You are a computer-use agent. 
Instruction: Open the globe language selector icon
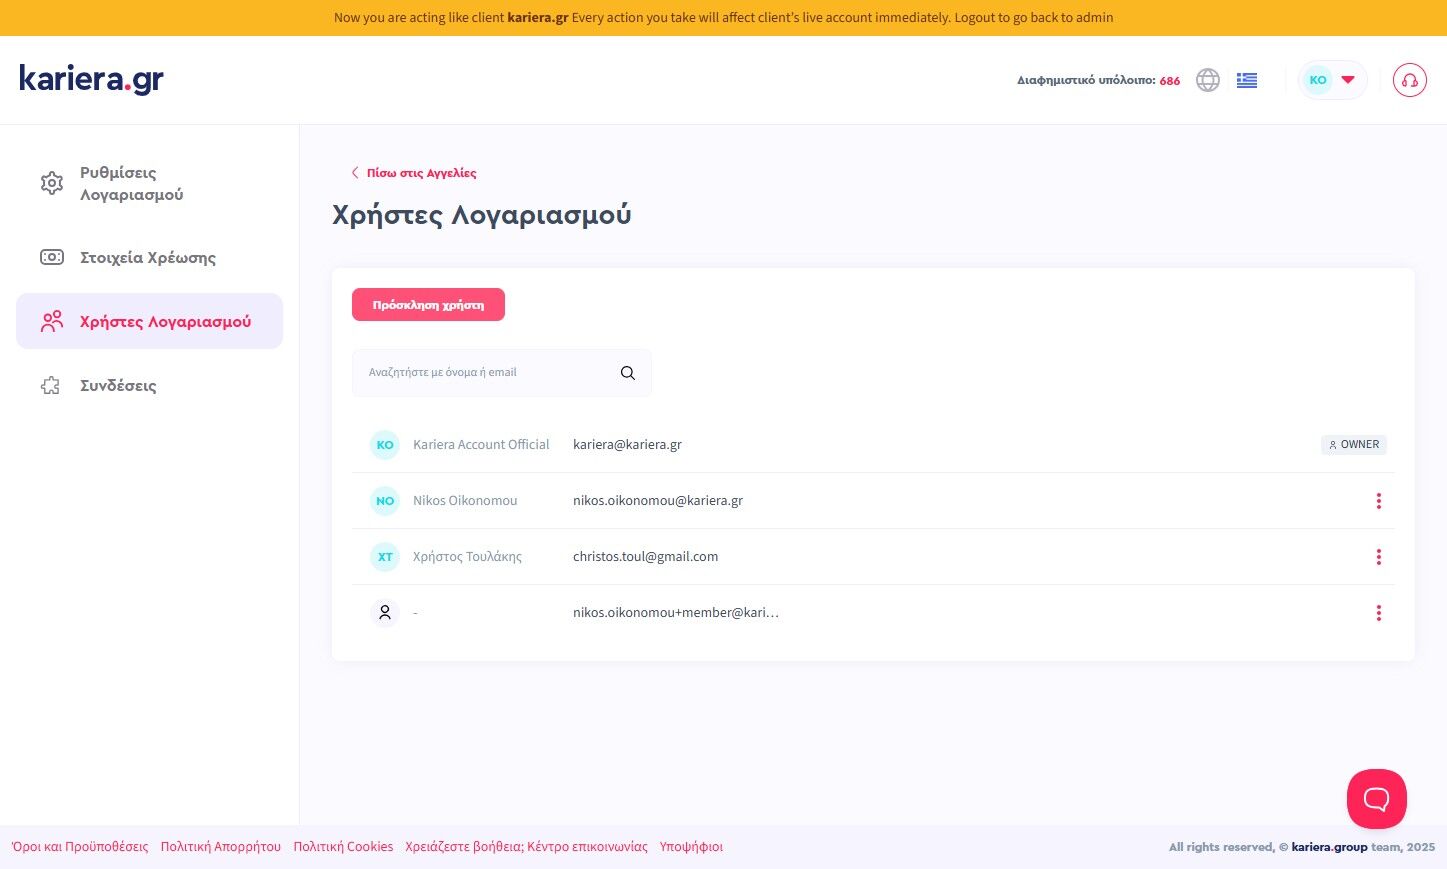(x=1208, y=80)
